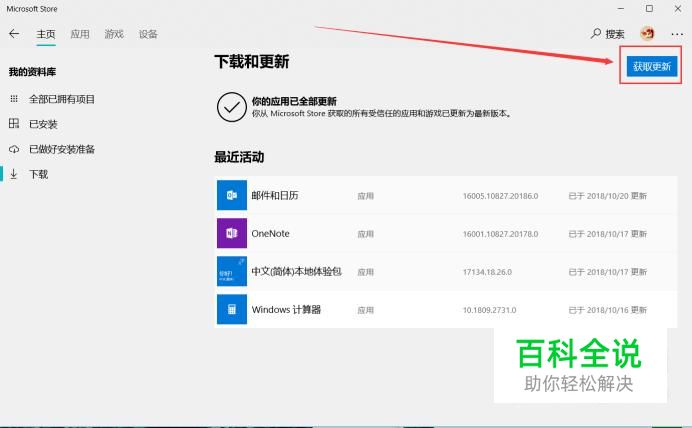692x428 pixels.
Task: Click the checkmark circle icon
Action: 232,107
